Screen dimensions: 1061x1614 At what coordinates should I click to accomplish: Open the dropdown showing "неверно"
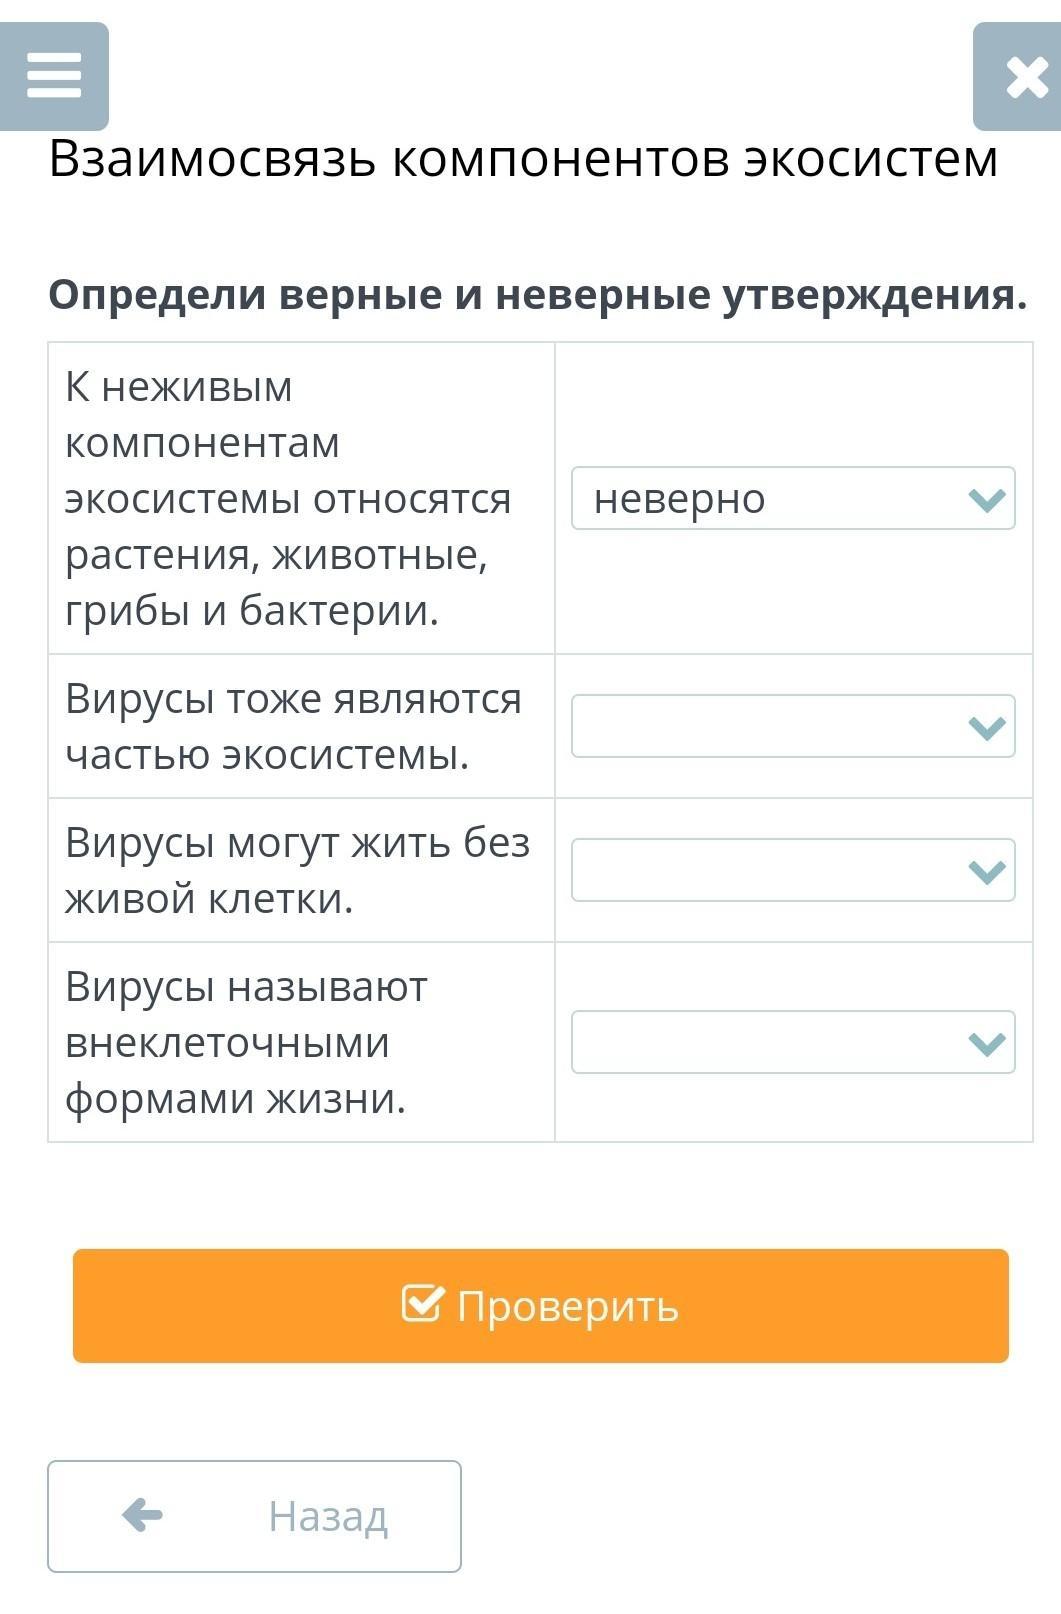(x=792, y=498)
